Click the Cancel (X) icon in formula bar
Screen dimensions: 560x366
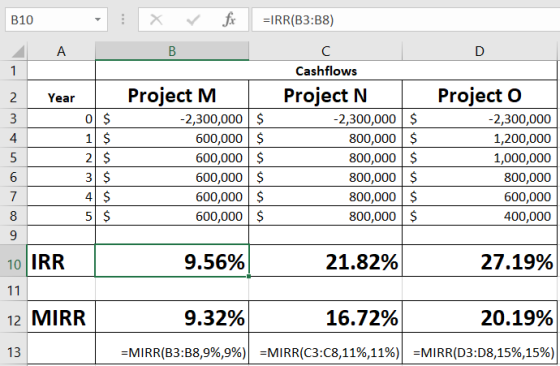click(x=156, y=20)
